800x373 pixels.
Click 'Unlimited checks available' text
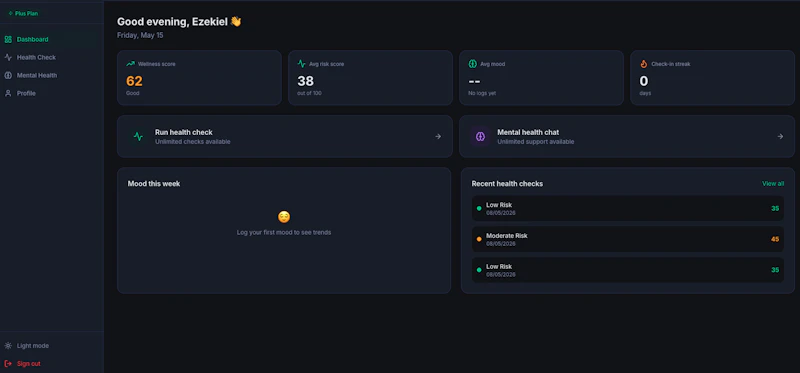click(x=193, y=142)
